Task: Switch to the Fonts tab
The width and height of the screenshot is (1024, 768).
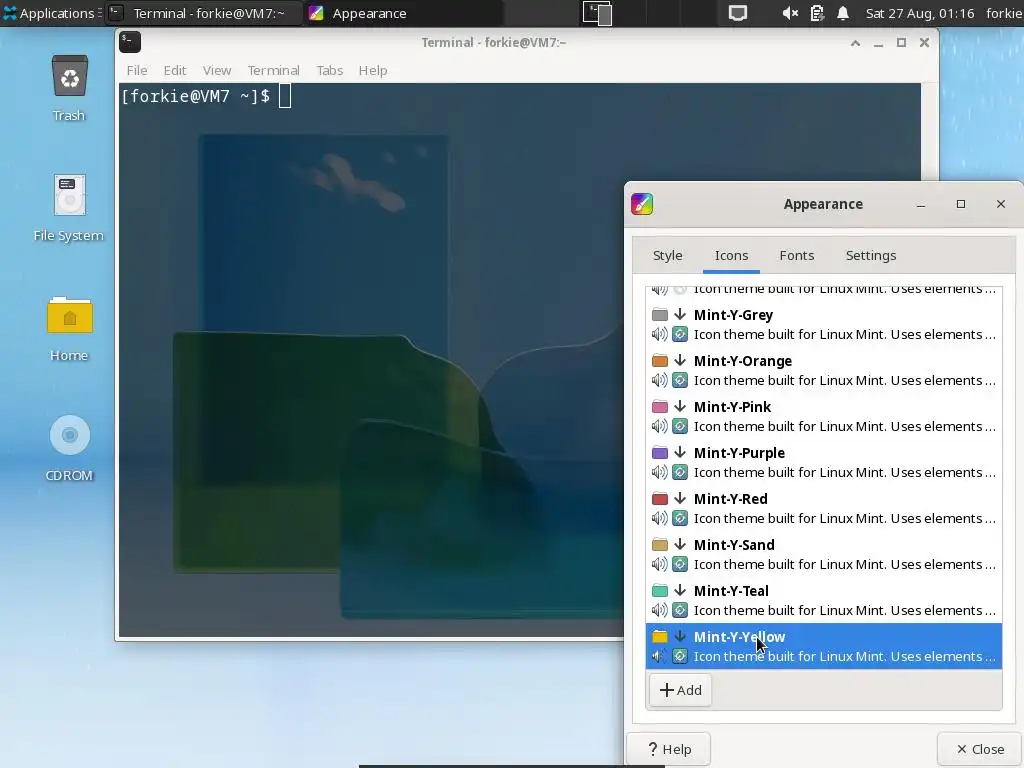Action: (x=797, y=255)
